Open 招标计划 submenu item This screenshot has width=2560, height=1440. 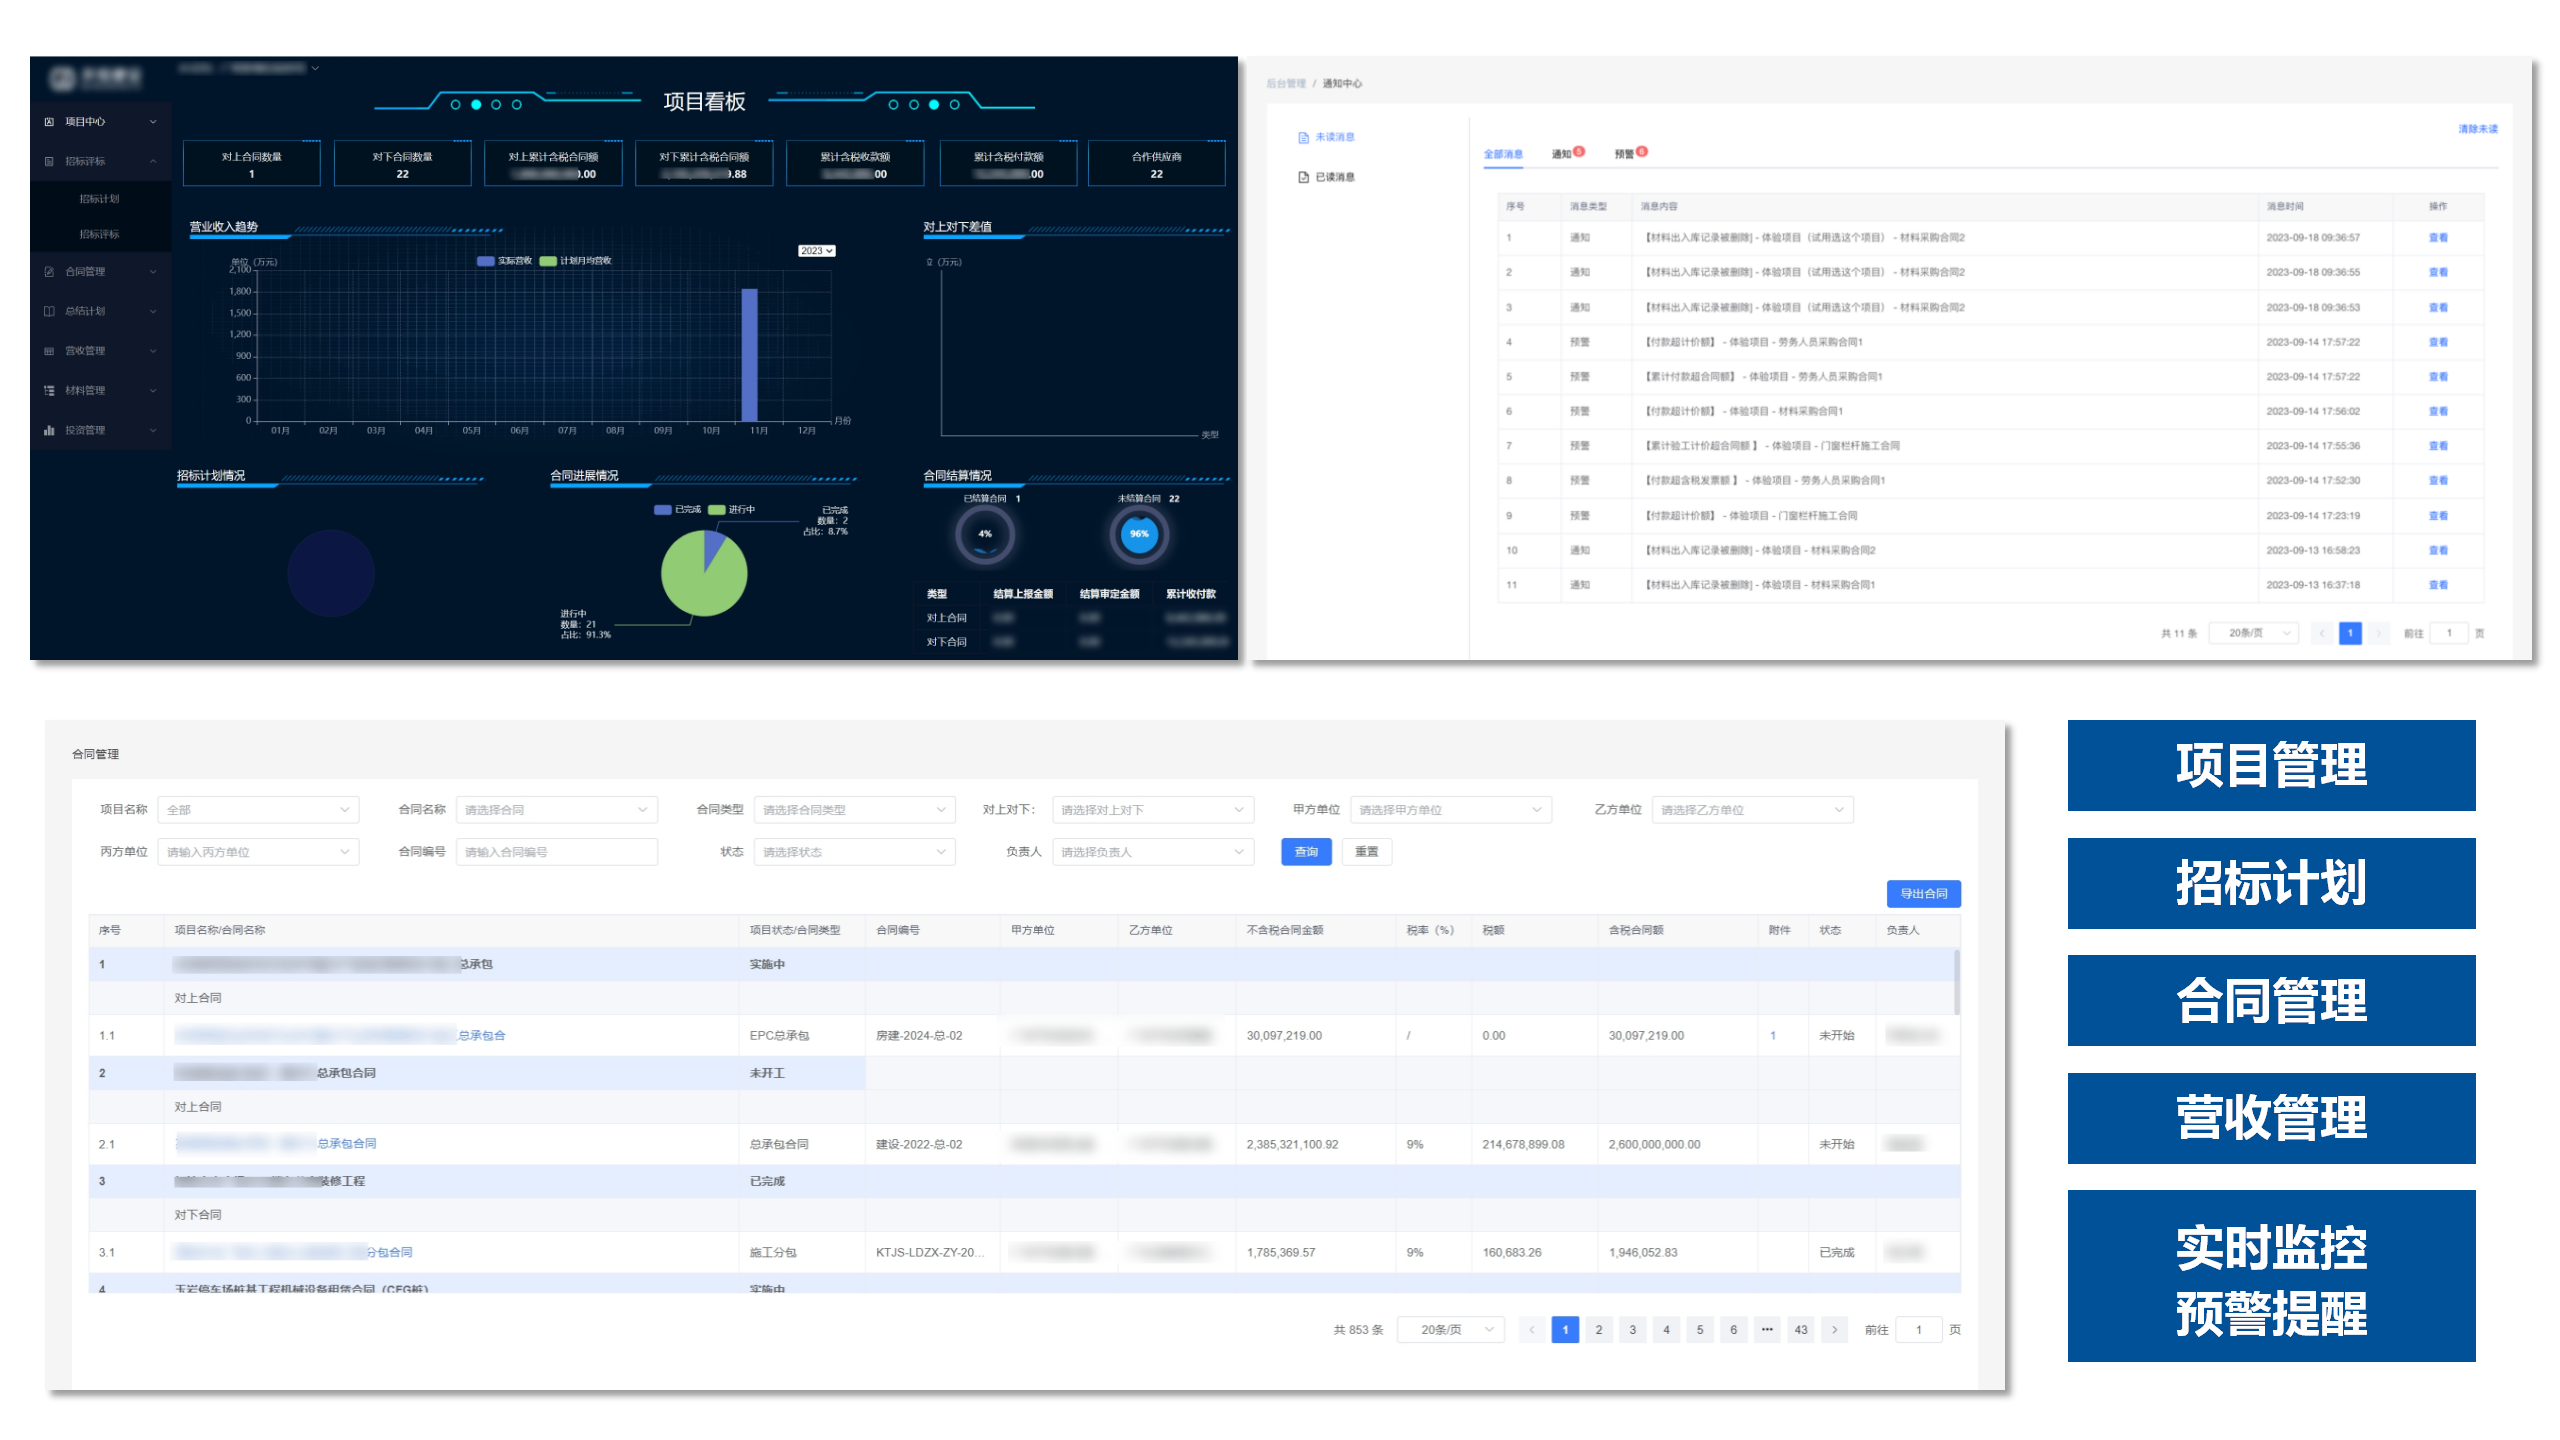(99, 199)
